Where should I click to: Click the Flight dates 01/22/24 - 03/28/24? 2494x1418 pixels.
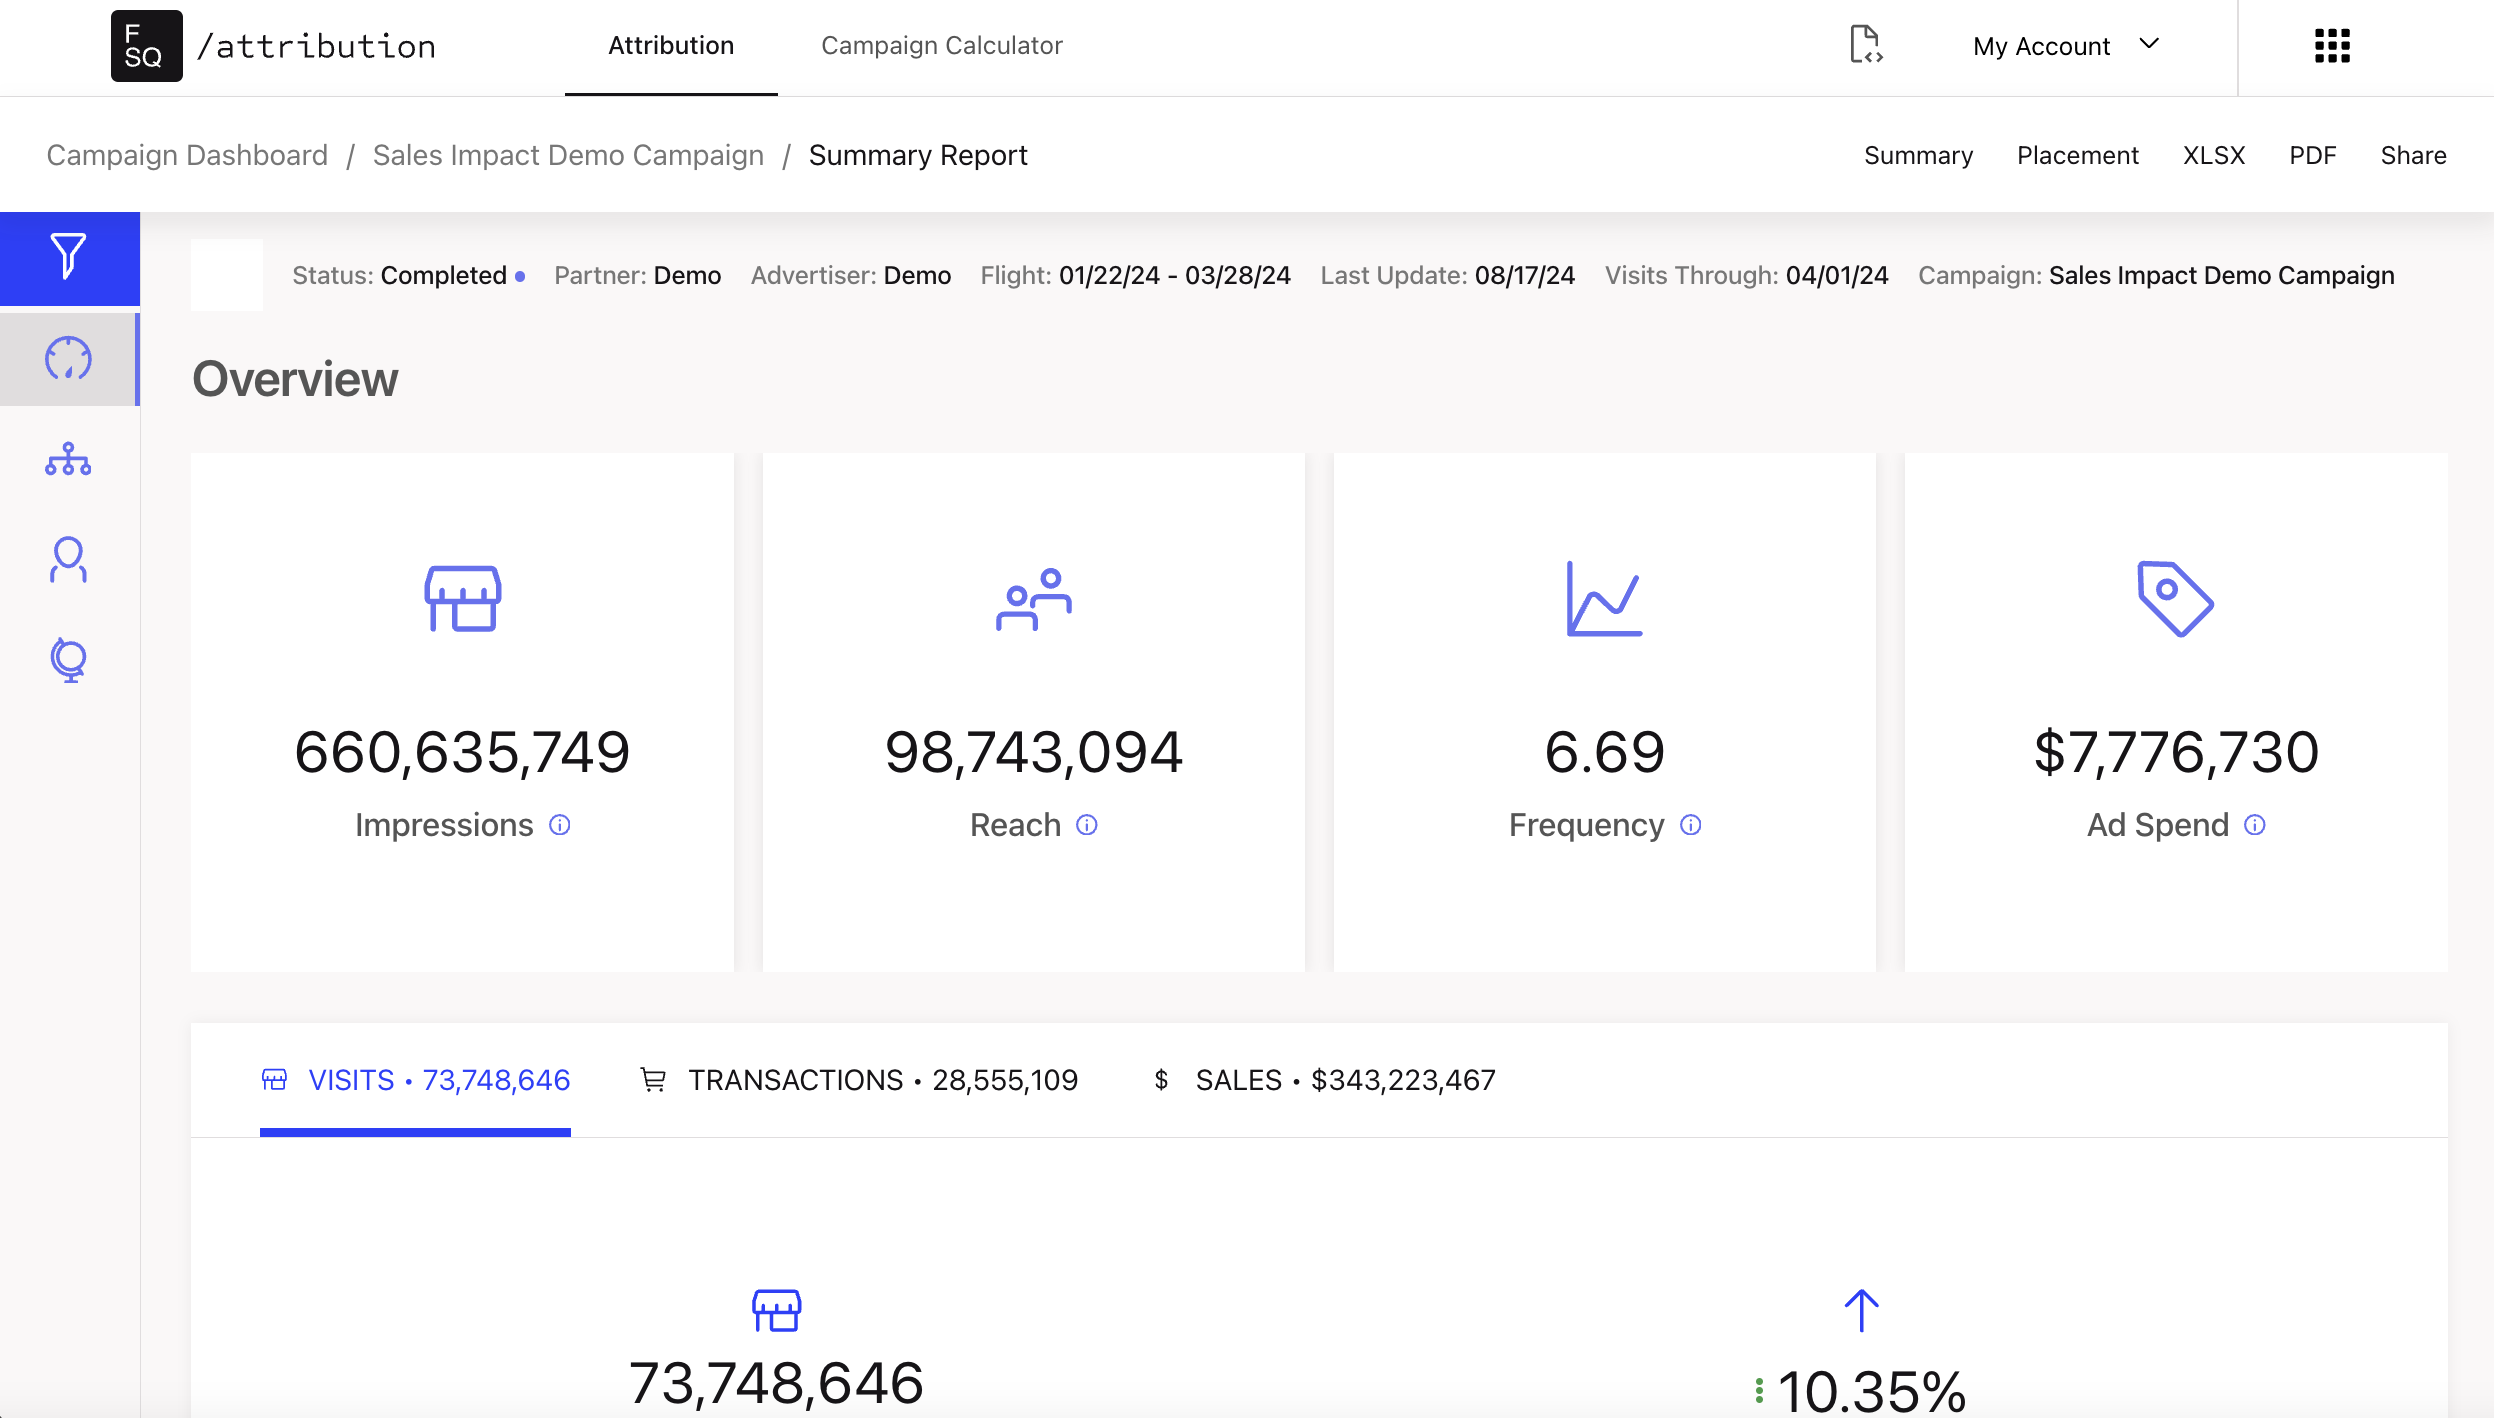pos(1135,275)
